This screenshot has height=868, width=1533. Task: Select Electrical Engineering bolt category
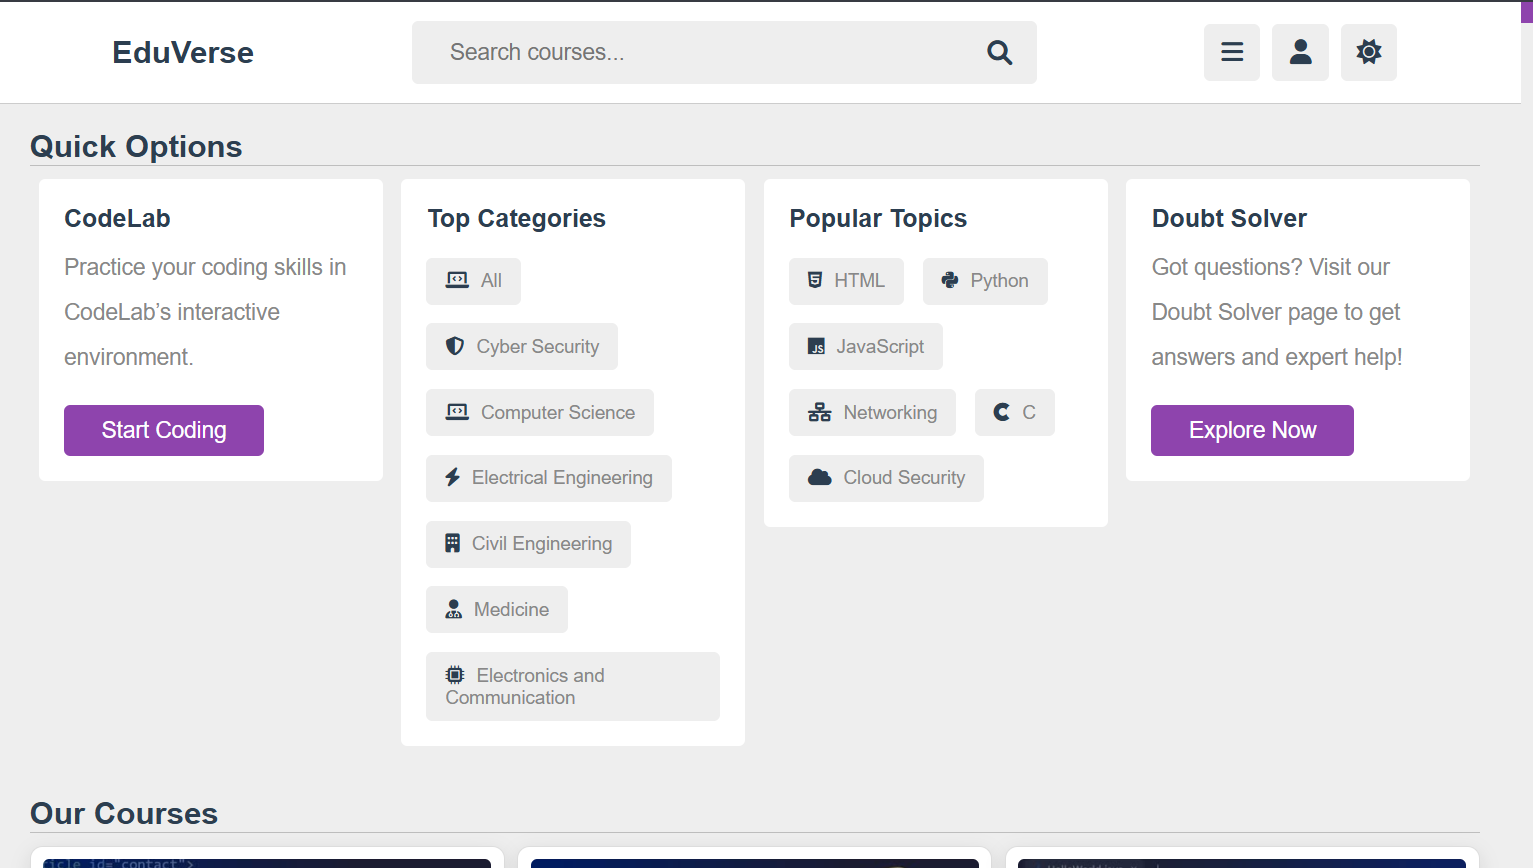tap(548, 478)
